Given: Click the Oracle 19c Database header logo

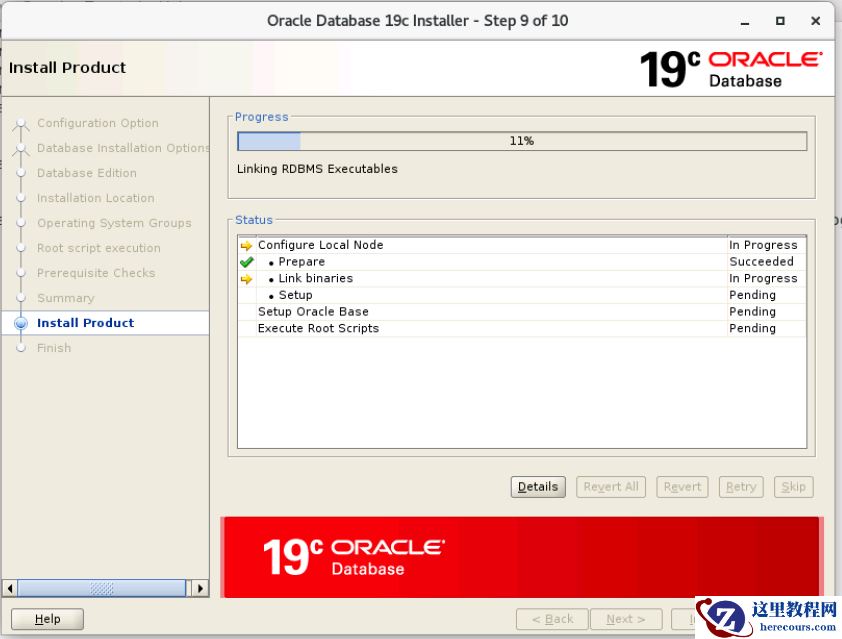Looking at the screenshot, I should point(730,69).
